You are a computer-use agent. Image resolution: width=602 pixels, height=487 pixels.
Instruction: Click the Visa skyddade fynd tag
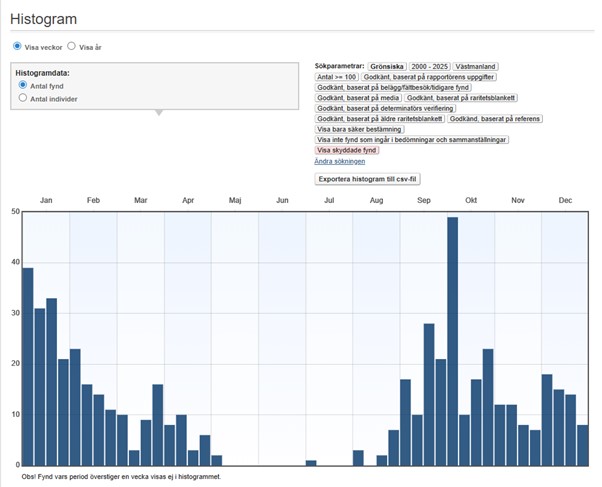coord(347,150)
